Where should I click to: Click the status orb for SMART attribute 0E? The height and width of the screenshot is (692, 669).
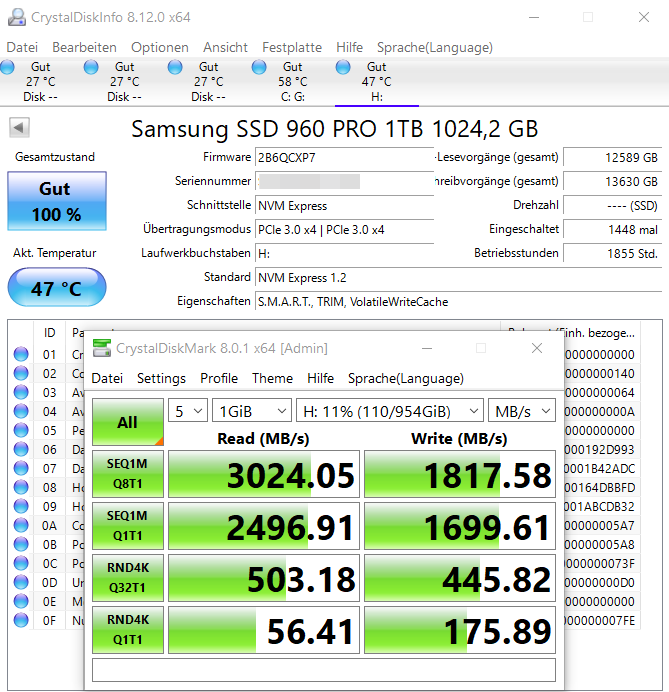tap(21, 601)
